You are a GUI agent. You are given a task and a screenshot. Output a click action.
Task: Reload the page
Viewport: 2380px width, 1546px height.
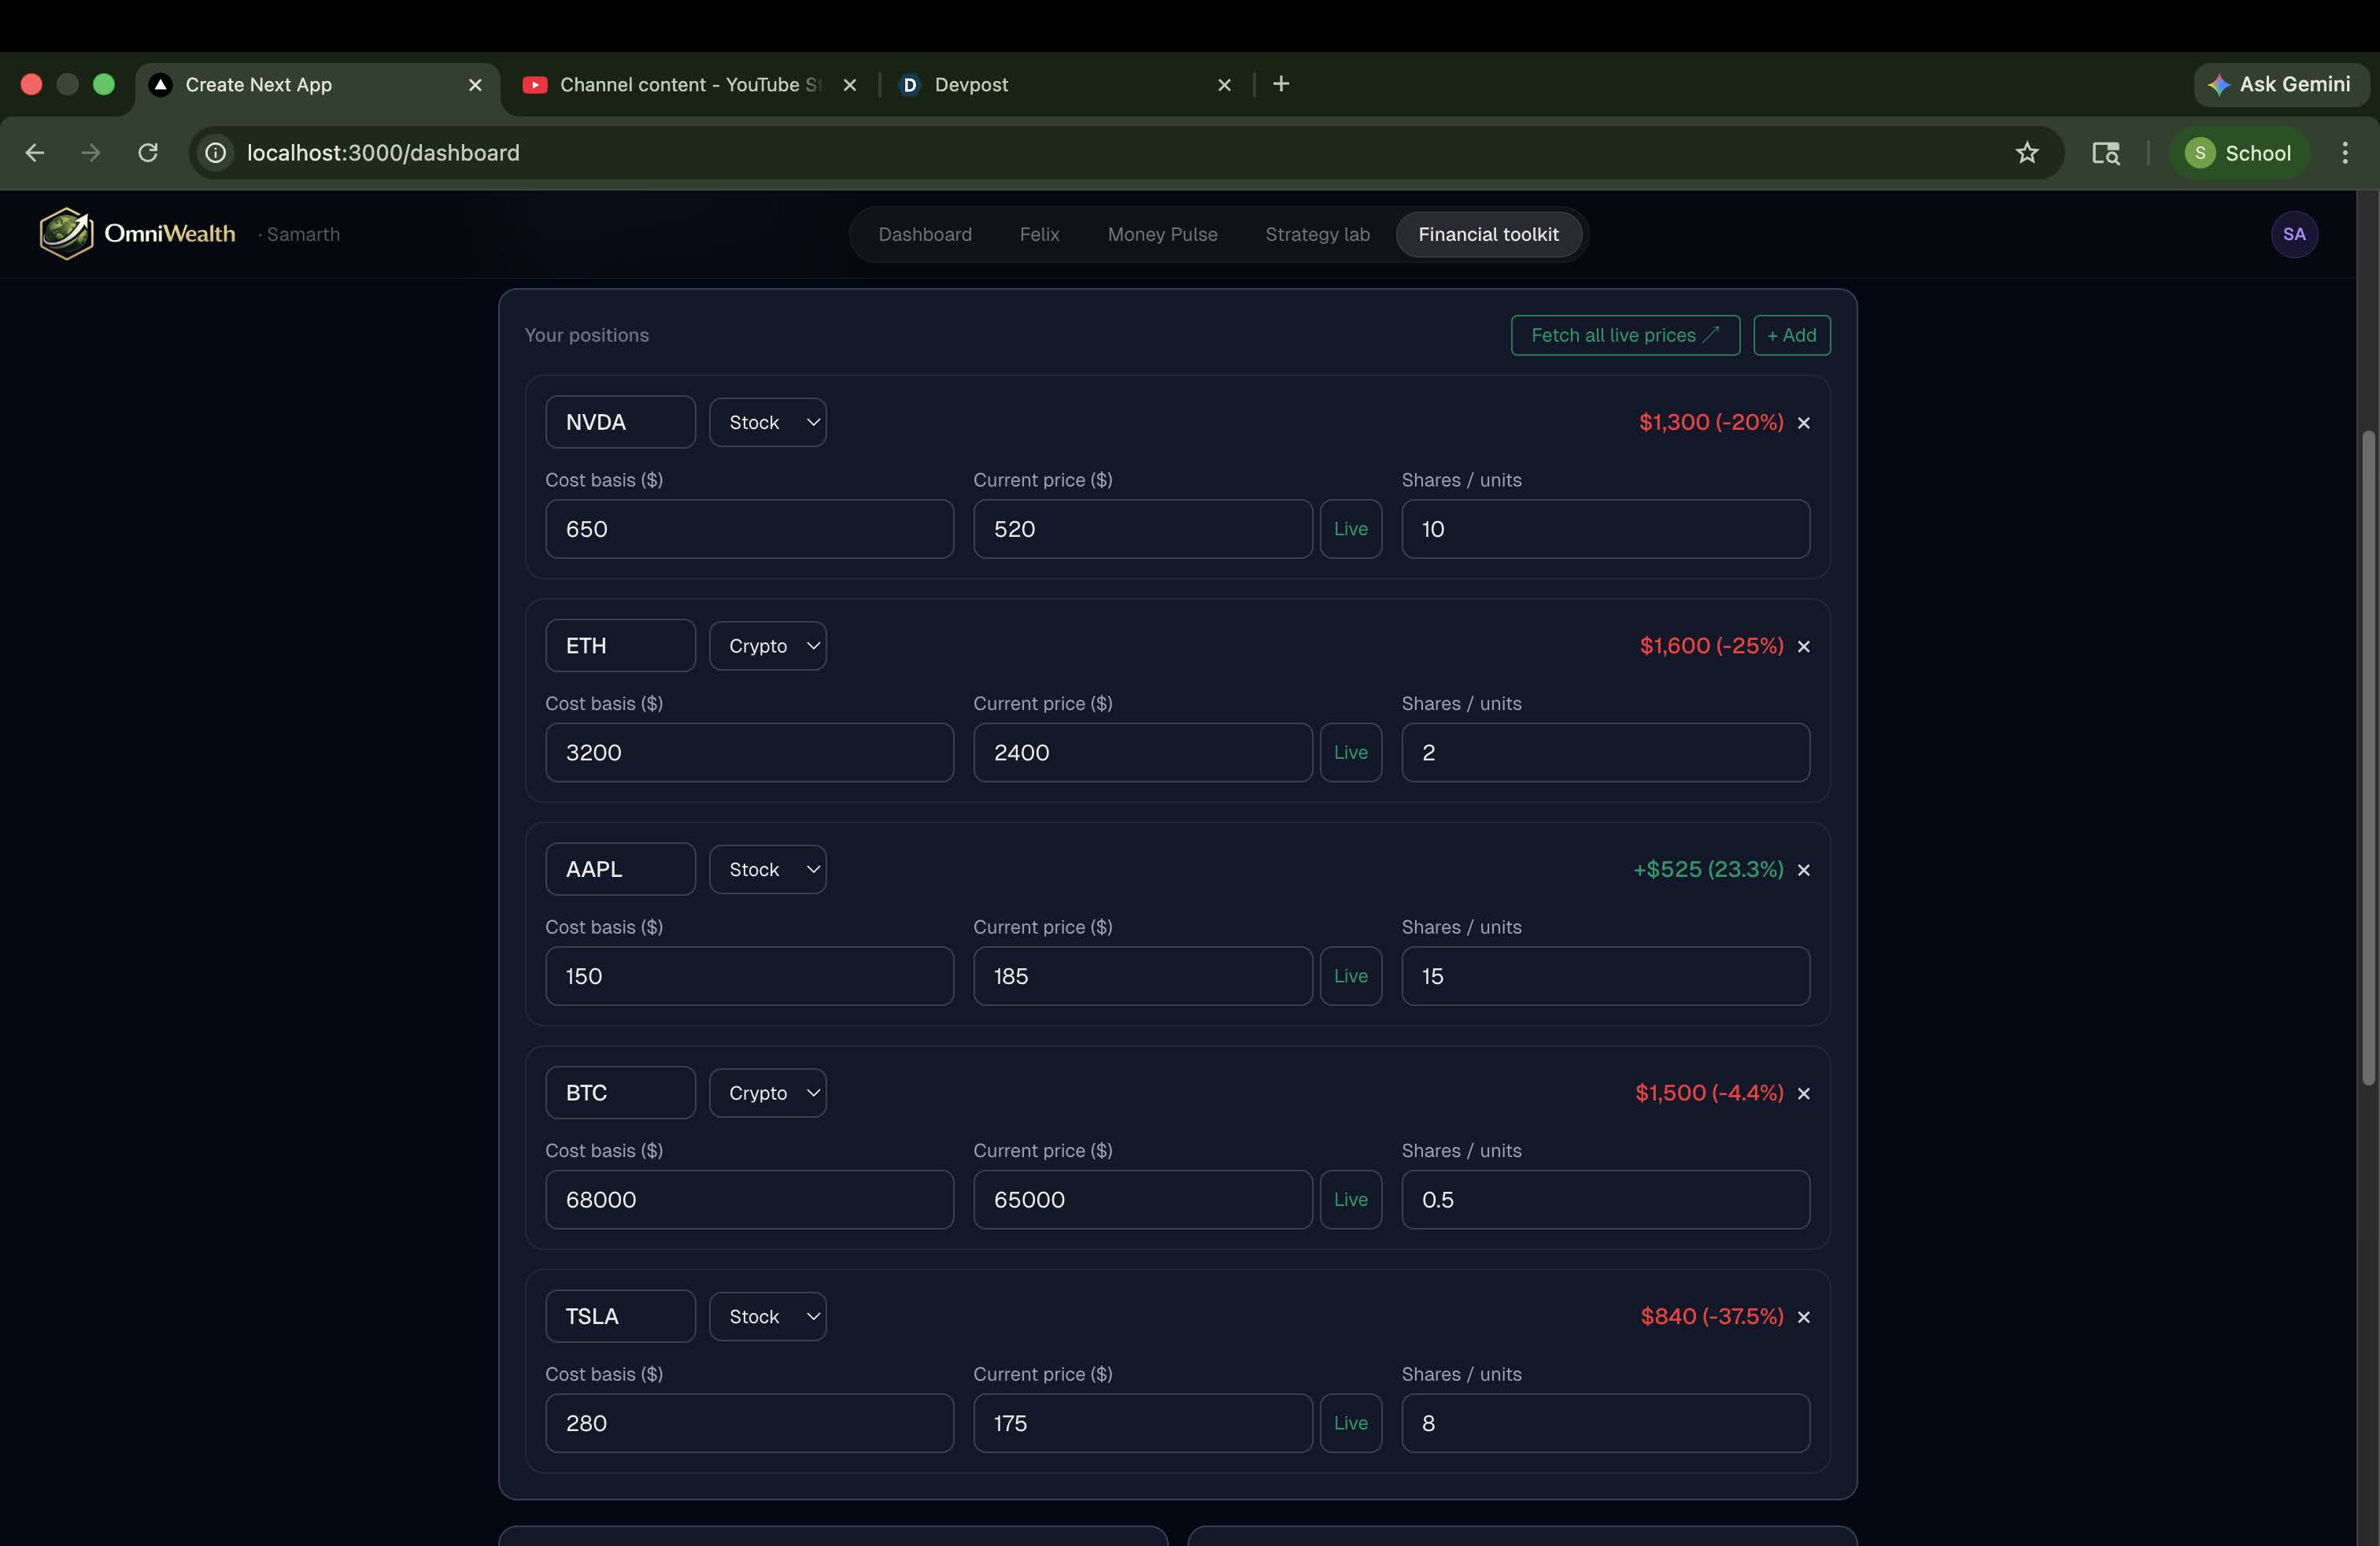tap(148, 153)
